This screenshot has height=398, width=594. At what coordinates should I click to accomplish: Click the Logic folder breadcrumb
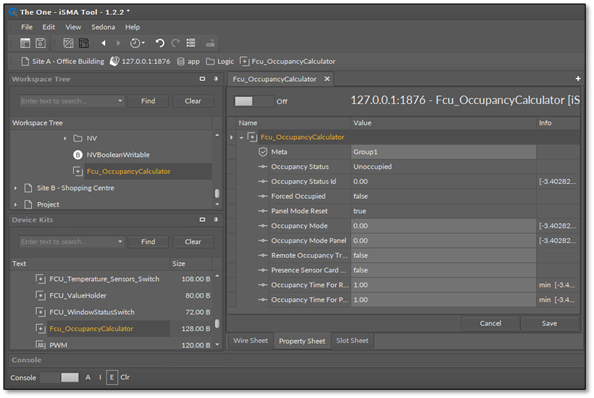(x=220, y=61)
